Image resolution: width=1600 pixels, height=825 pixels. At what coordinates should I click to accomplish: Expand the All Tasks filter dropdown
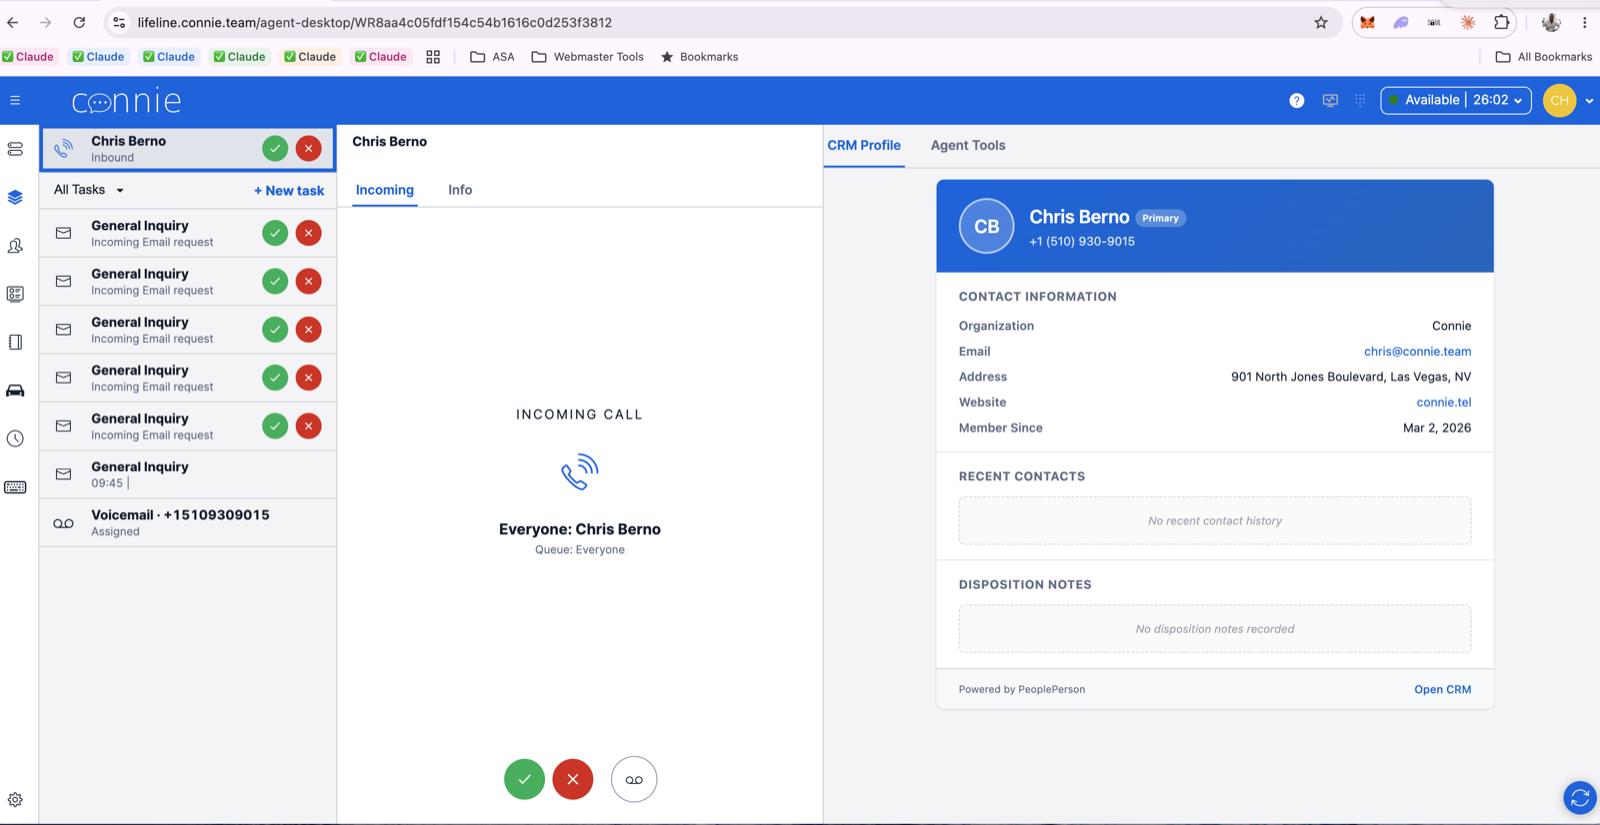[x=89, y=190]
